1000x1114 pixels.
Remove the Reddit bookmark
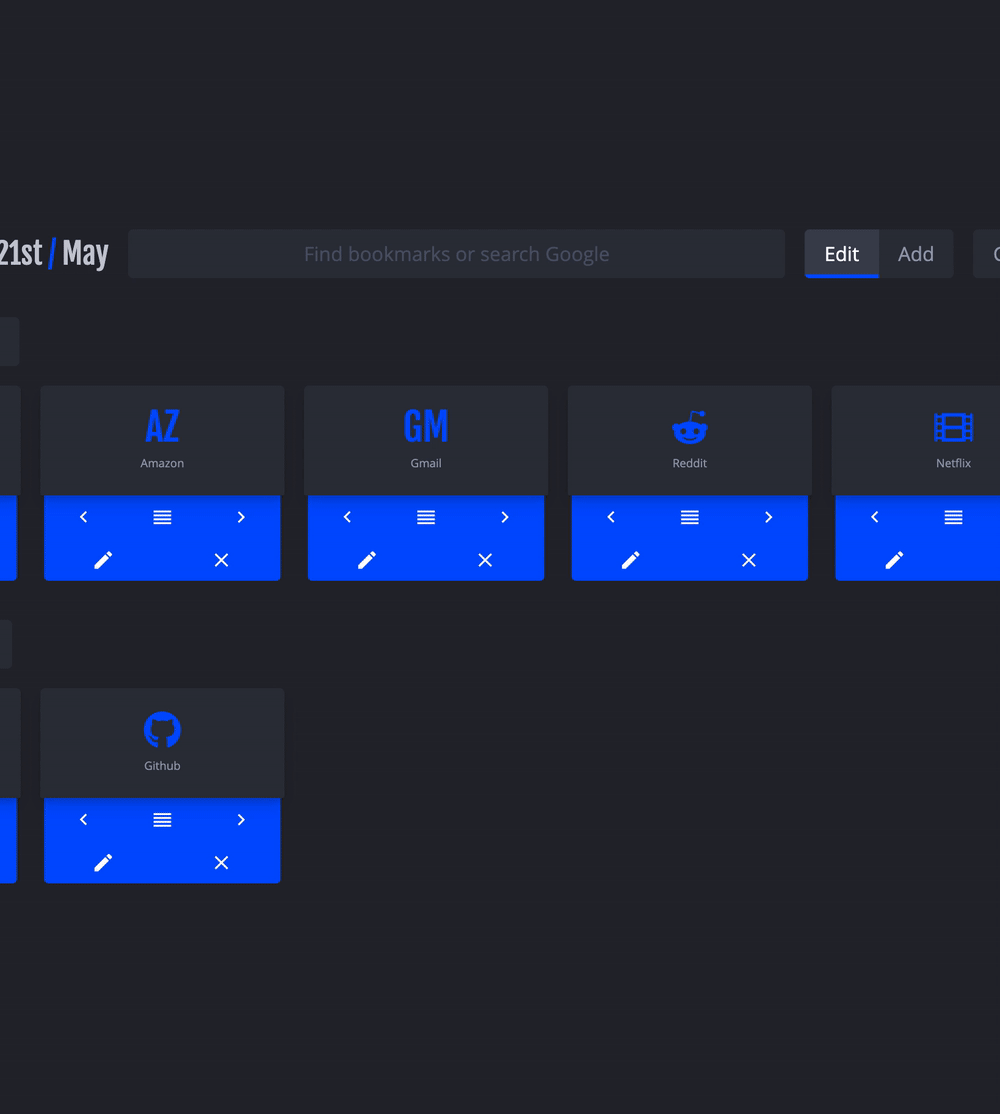(749, 560)
